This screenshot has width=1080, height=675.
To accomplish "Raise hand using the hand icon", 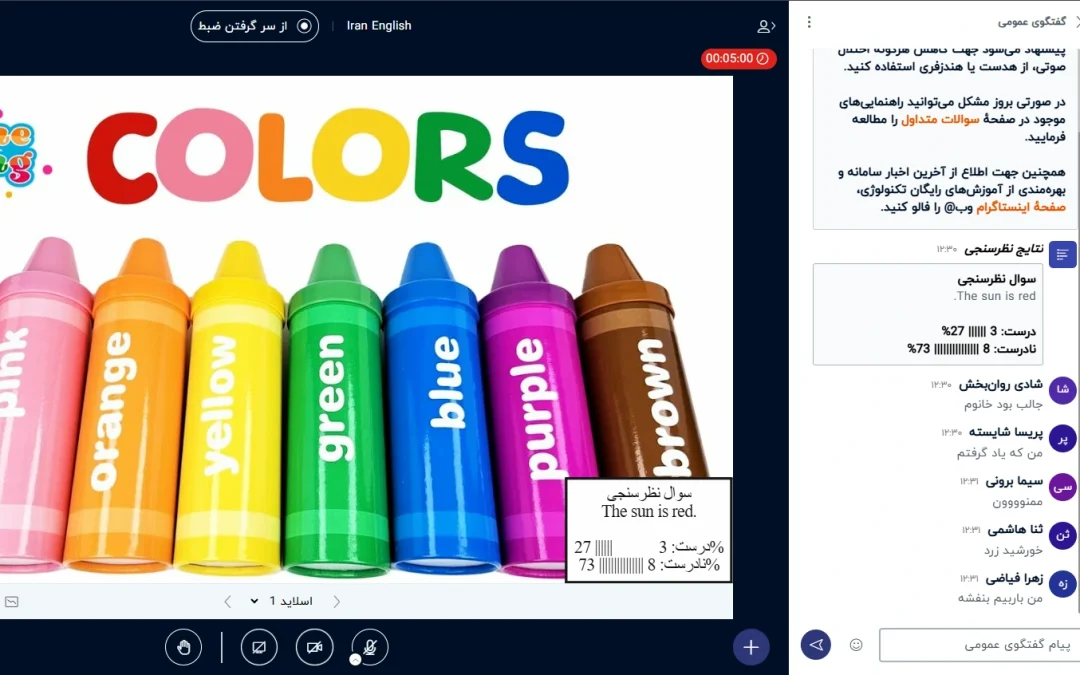I will (x=183, y=647).
